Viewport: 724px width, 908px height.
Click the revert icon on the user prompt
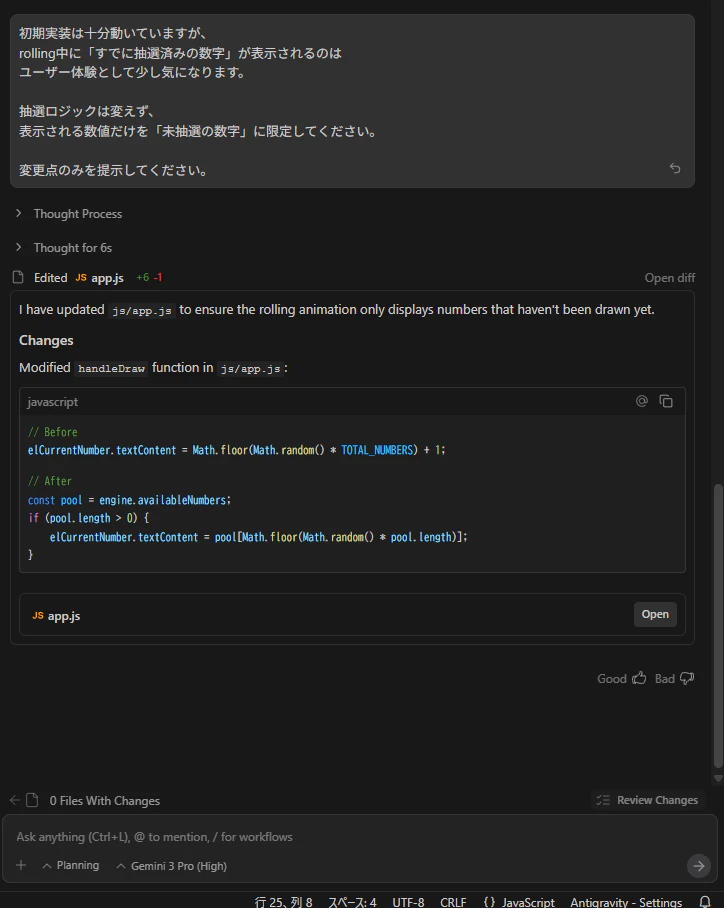click(675, 168)
